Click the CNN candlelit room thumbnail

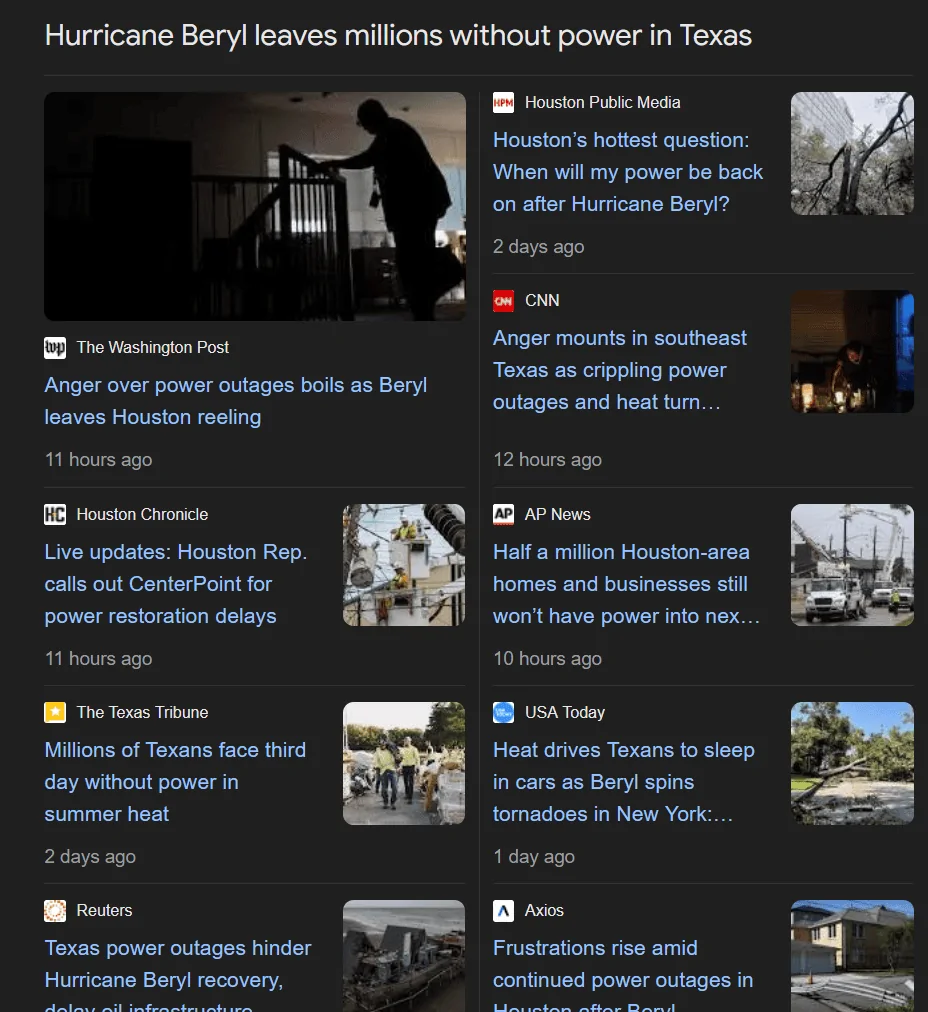point(852,352)
